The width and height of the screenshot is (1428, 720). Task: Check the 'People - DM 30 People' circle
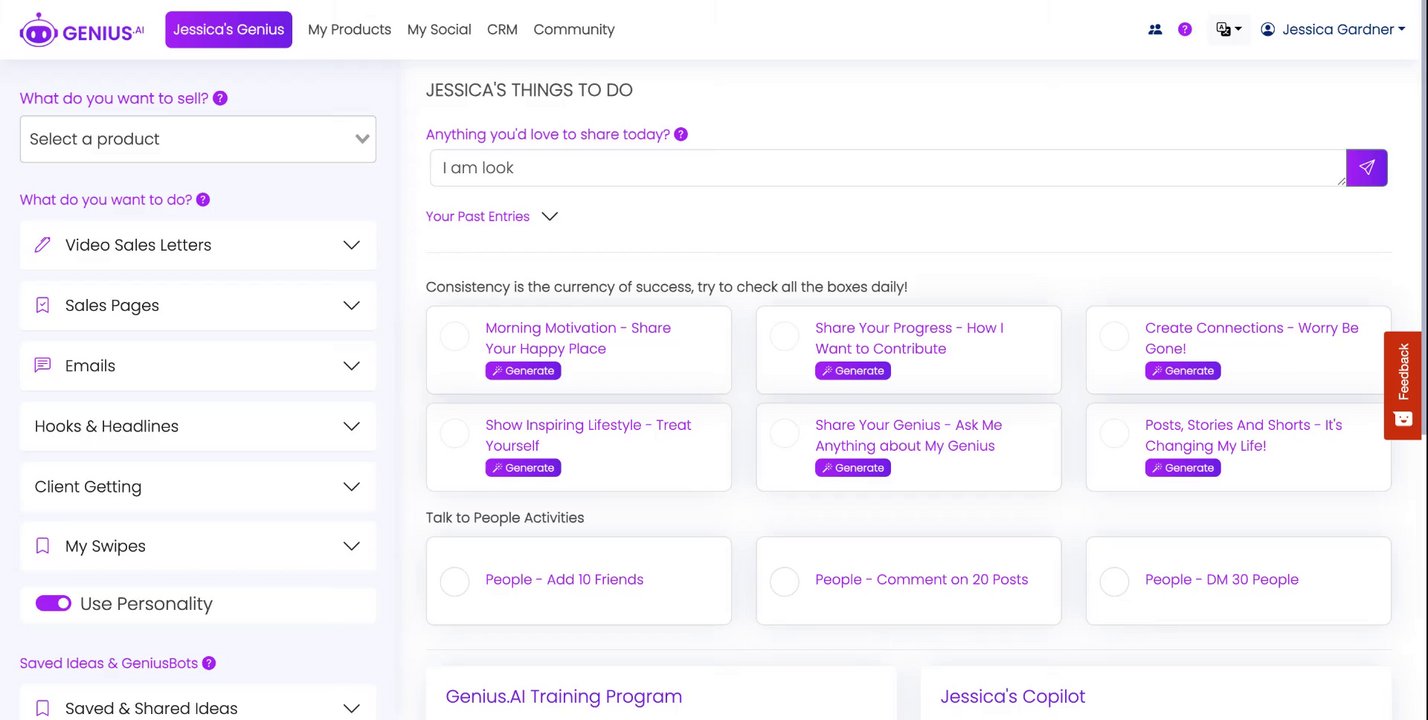tap(1114, 581)
